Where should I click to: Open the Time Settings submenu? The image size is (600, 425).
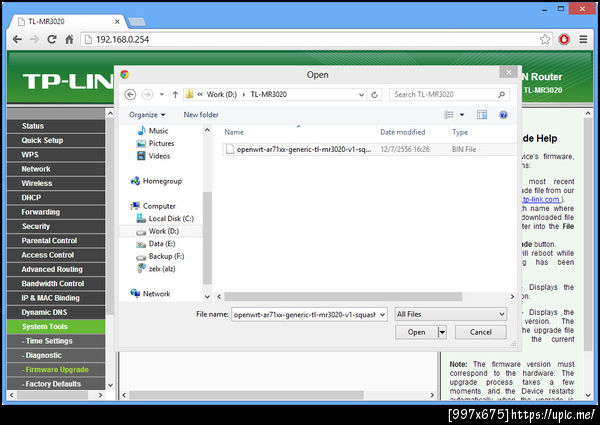(x=56, y=341)
